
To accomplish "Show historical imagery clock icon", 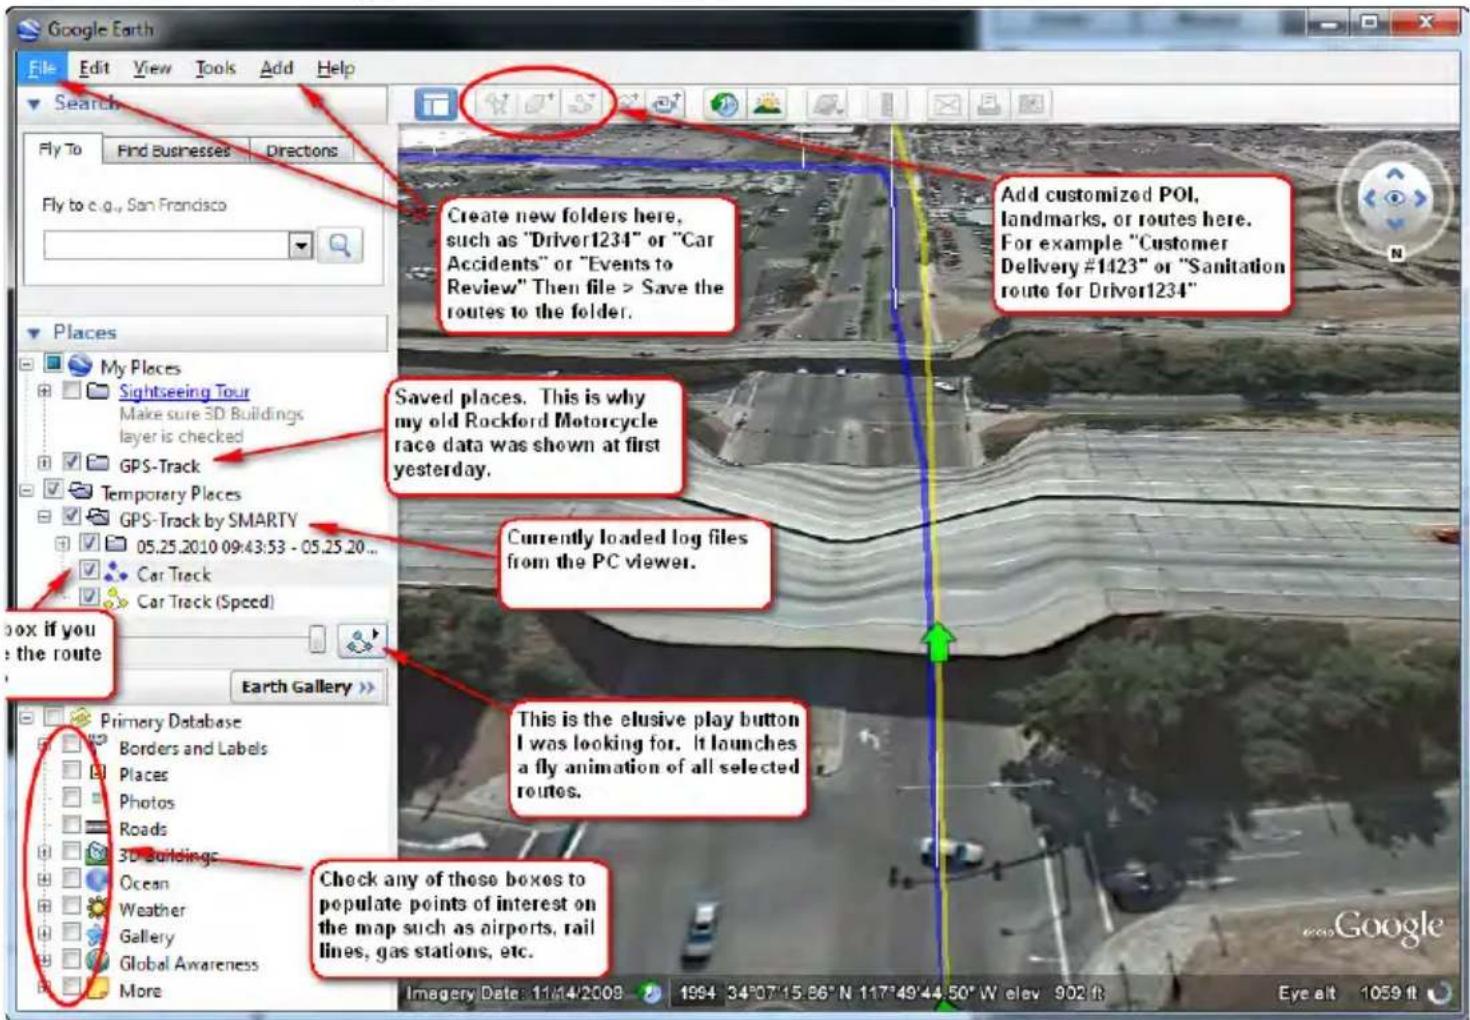I will pyautogui.click(x=724, y=104).
